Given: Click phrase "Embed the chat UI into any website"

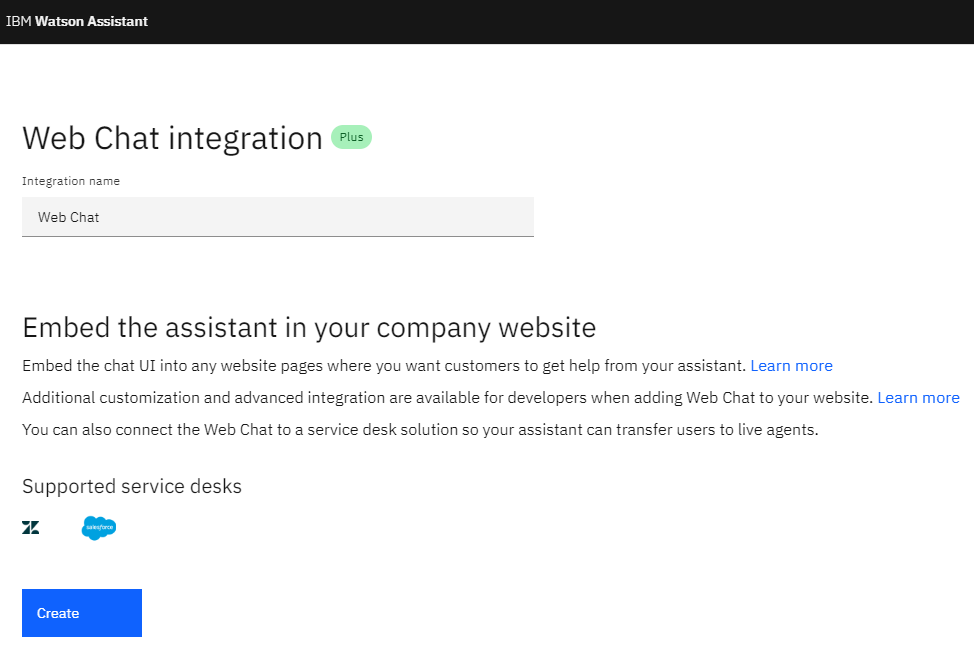Looking at the screenshot, I should pyautogui.click(x=140, y=366).
